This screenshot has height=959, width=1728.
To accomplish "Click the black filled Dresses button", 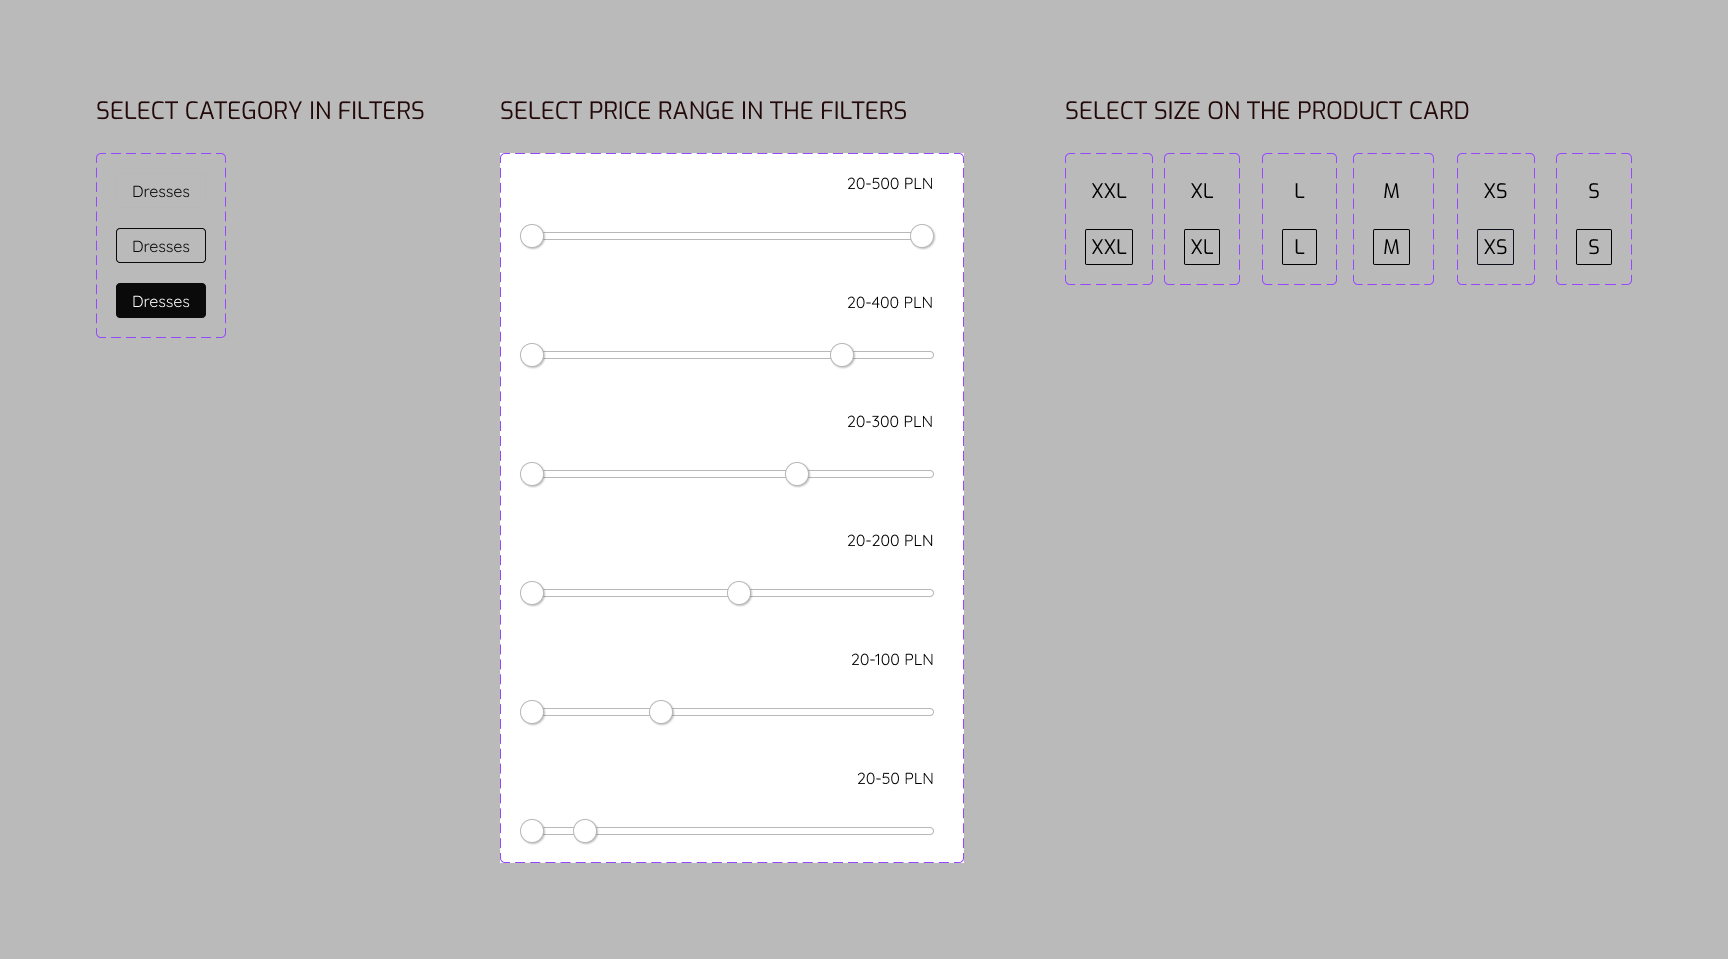I will 160,301.
